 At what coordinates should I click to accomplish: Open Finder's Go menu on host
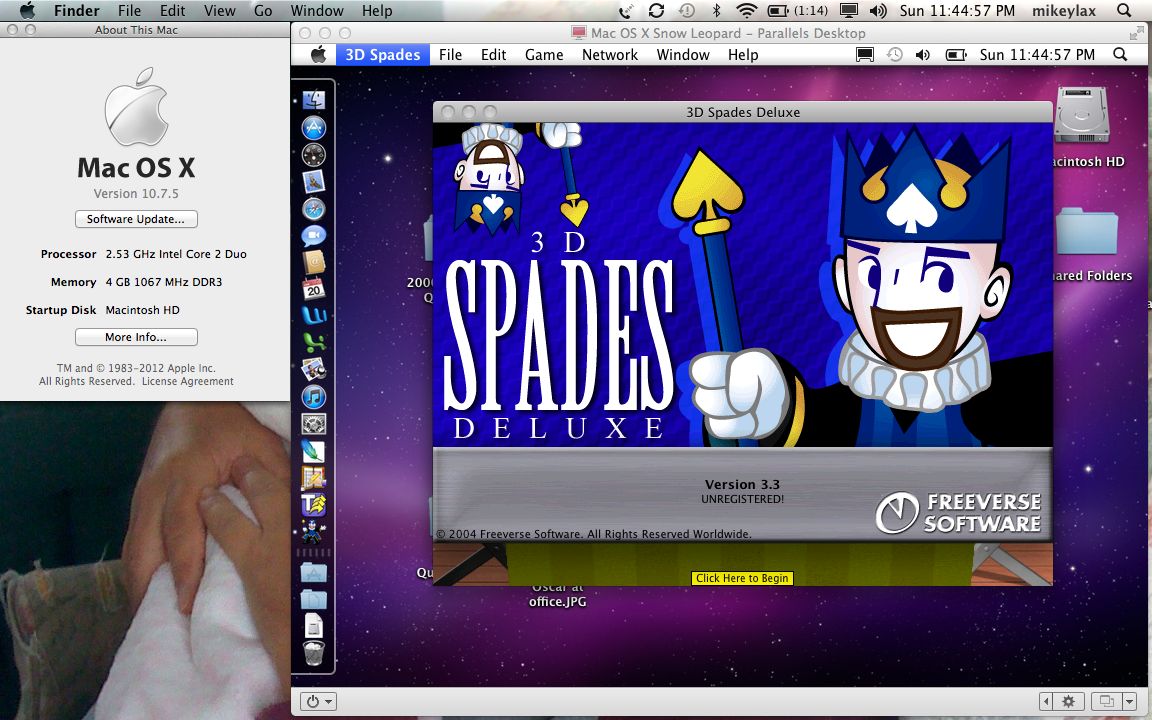(x=263, y=10)
